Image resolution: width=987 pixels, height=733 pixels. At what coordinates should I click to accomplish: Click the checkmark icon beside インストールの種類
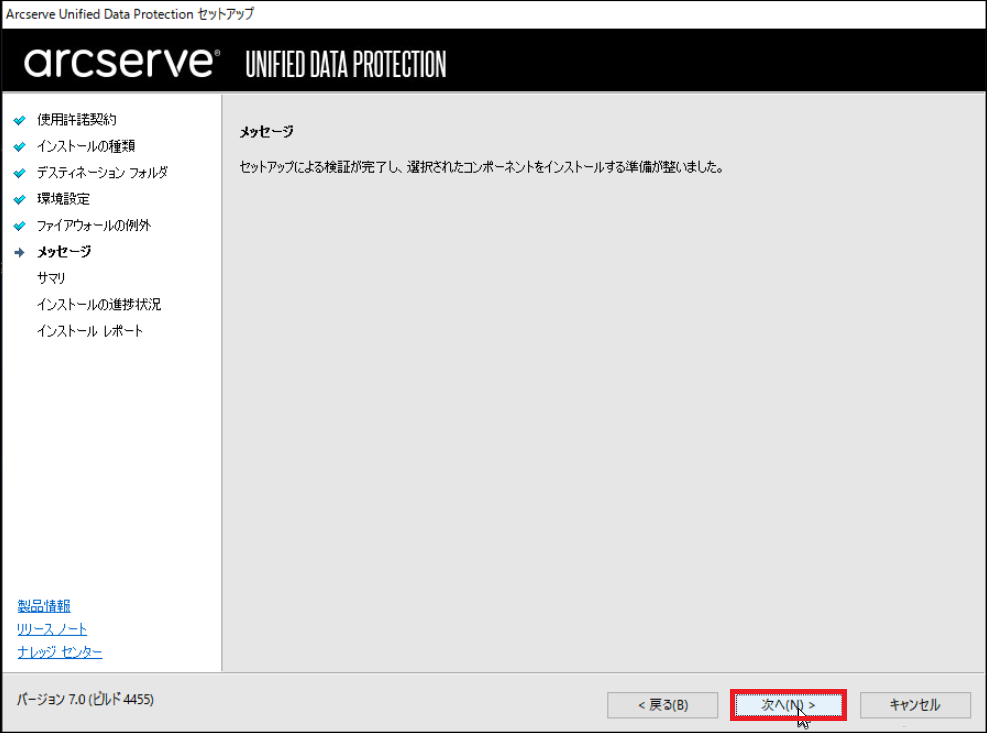[x=20, y=146]
